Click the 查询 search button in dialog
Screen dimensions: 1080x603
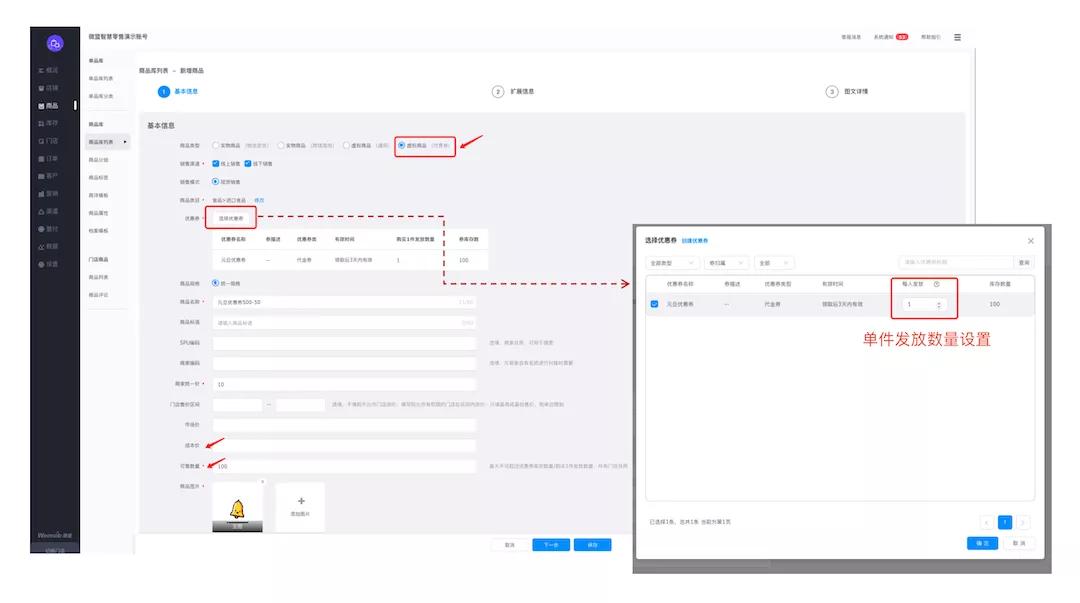click(x=1024, y=263)
